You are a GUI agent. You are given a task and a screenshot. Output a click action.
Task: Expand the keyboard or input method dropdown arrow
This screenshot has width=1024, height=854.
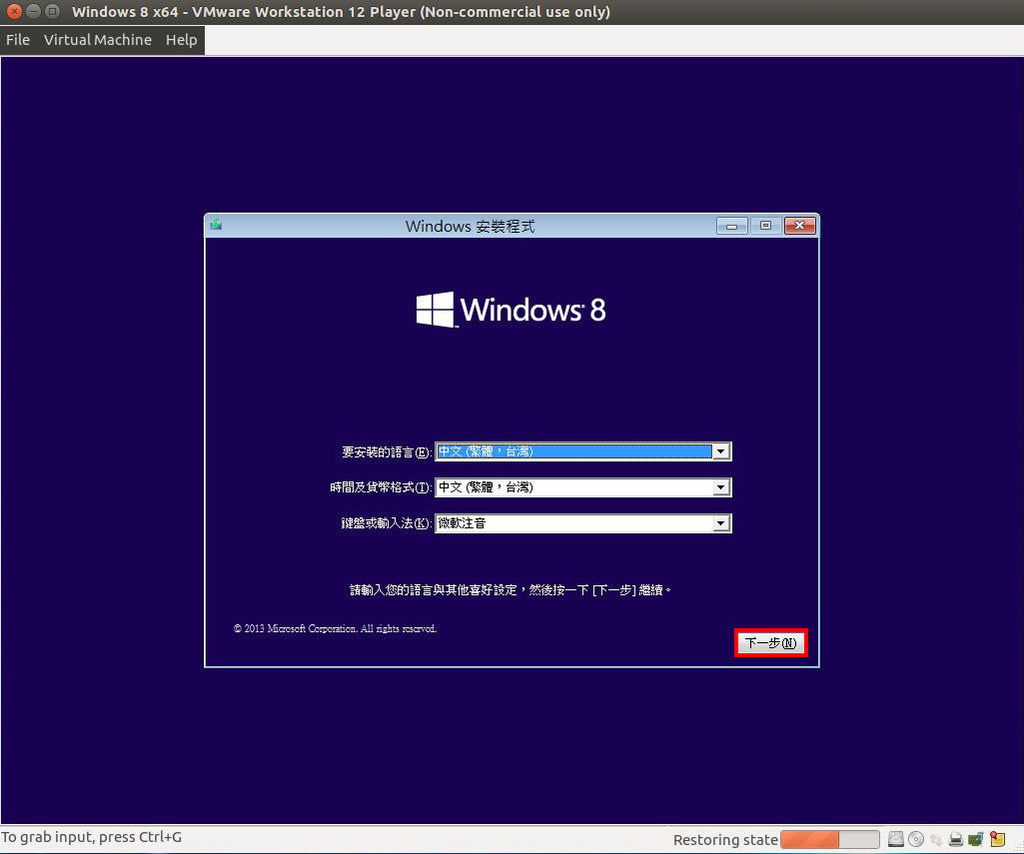tap(721, 523)
